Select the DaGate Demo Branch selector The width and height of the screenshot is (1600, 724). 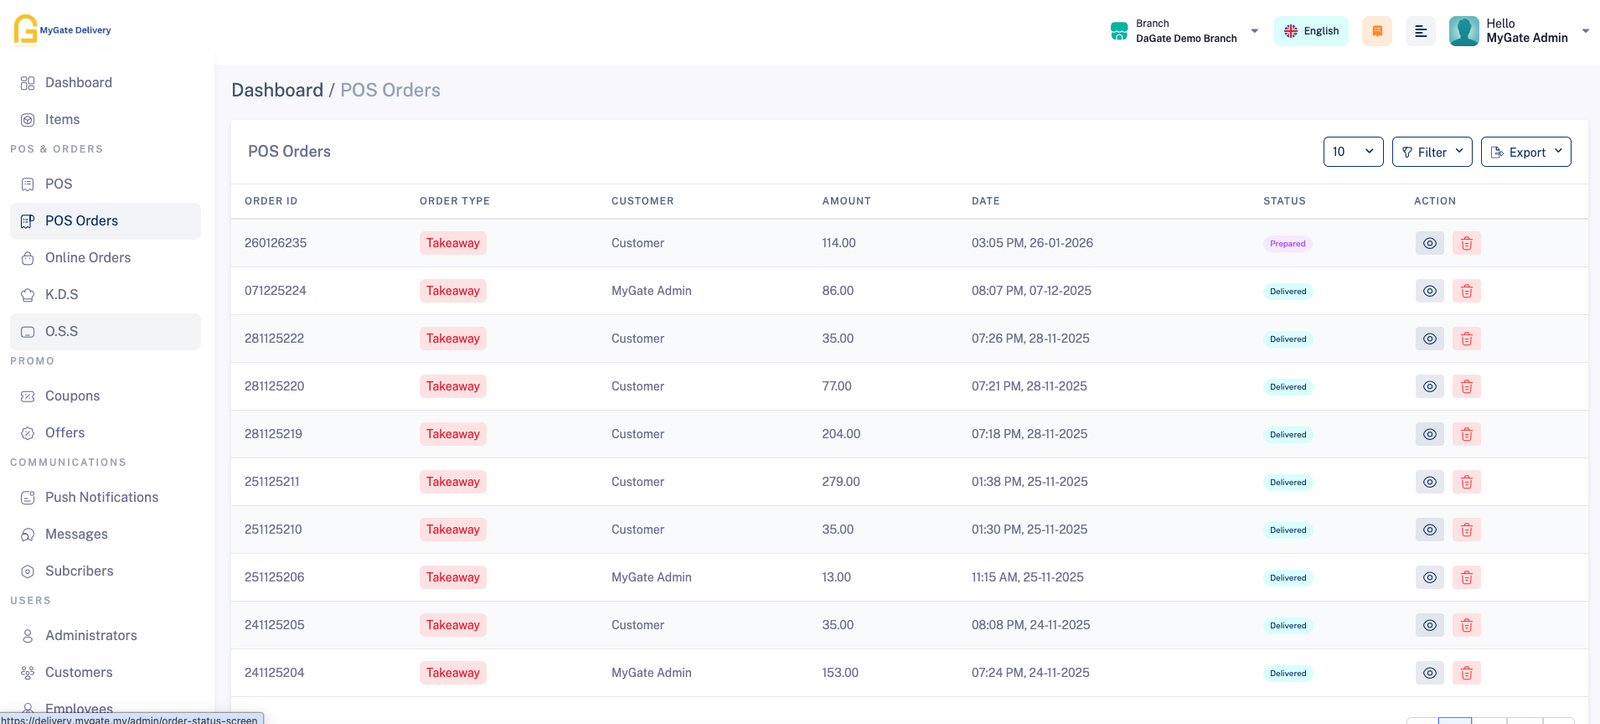(1185, 31)
